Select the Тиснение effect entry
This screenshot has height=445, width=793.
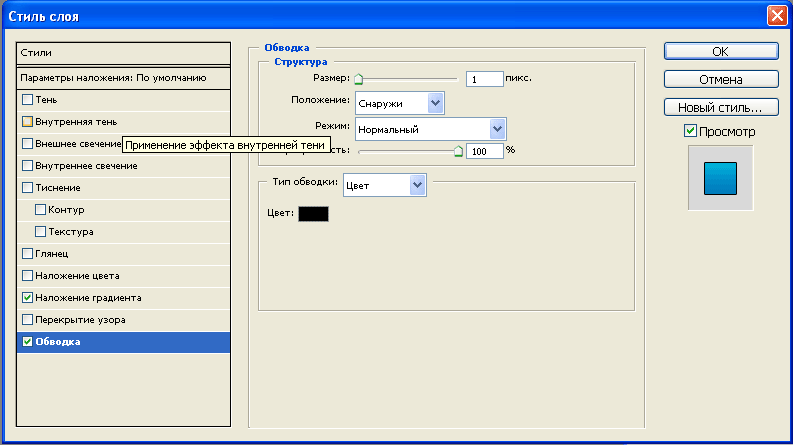click(x=58, y=188)
